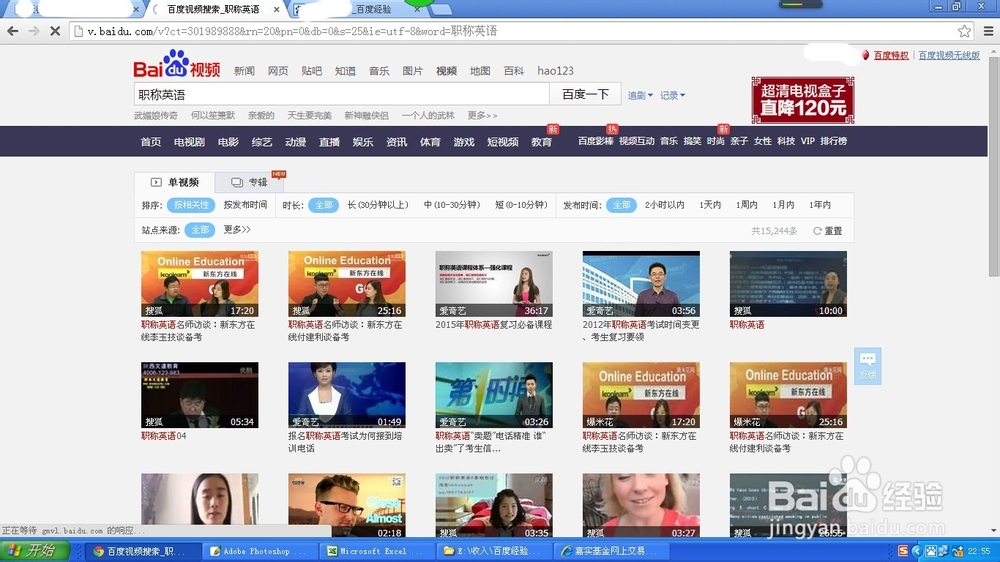Open the feedback chat bubble widget
This screenshot has height=562, width=1000.
pyautogui.click(x=867, y=366)
